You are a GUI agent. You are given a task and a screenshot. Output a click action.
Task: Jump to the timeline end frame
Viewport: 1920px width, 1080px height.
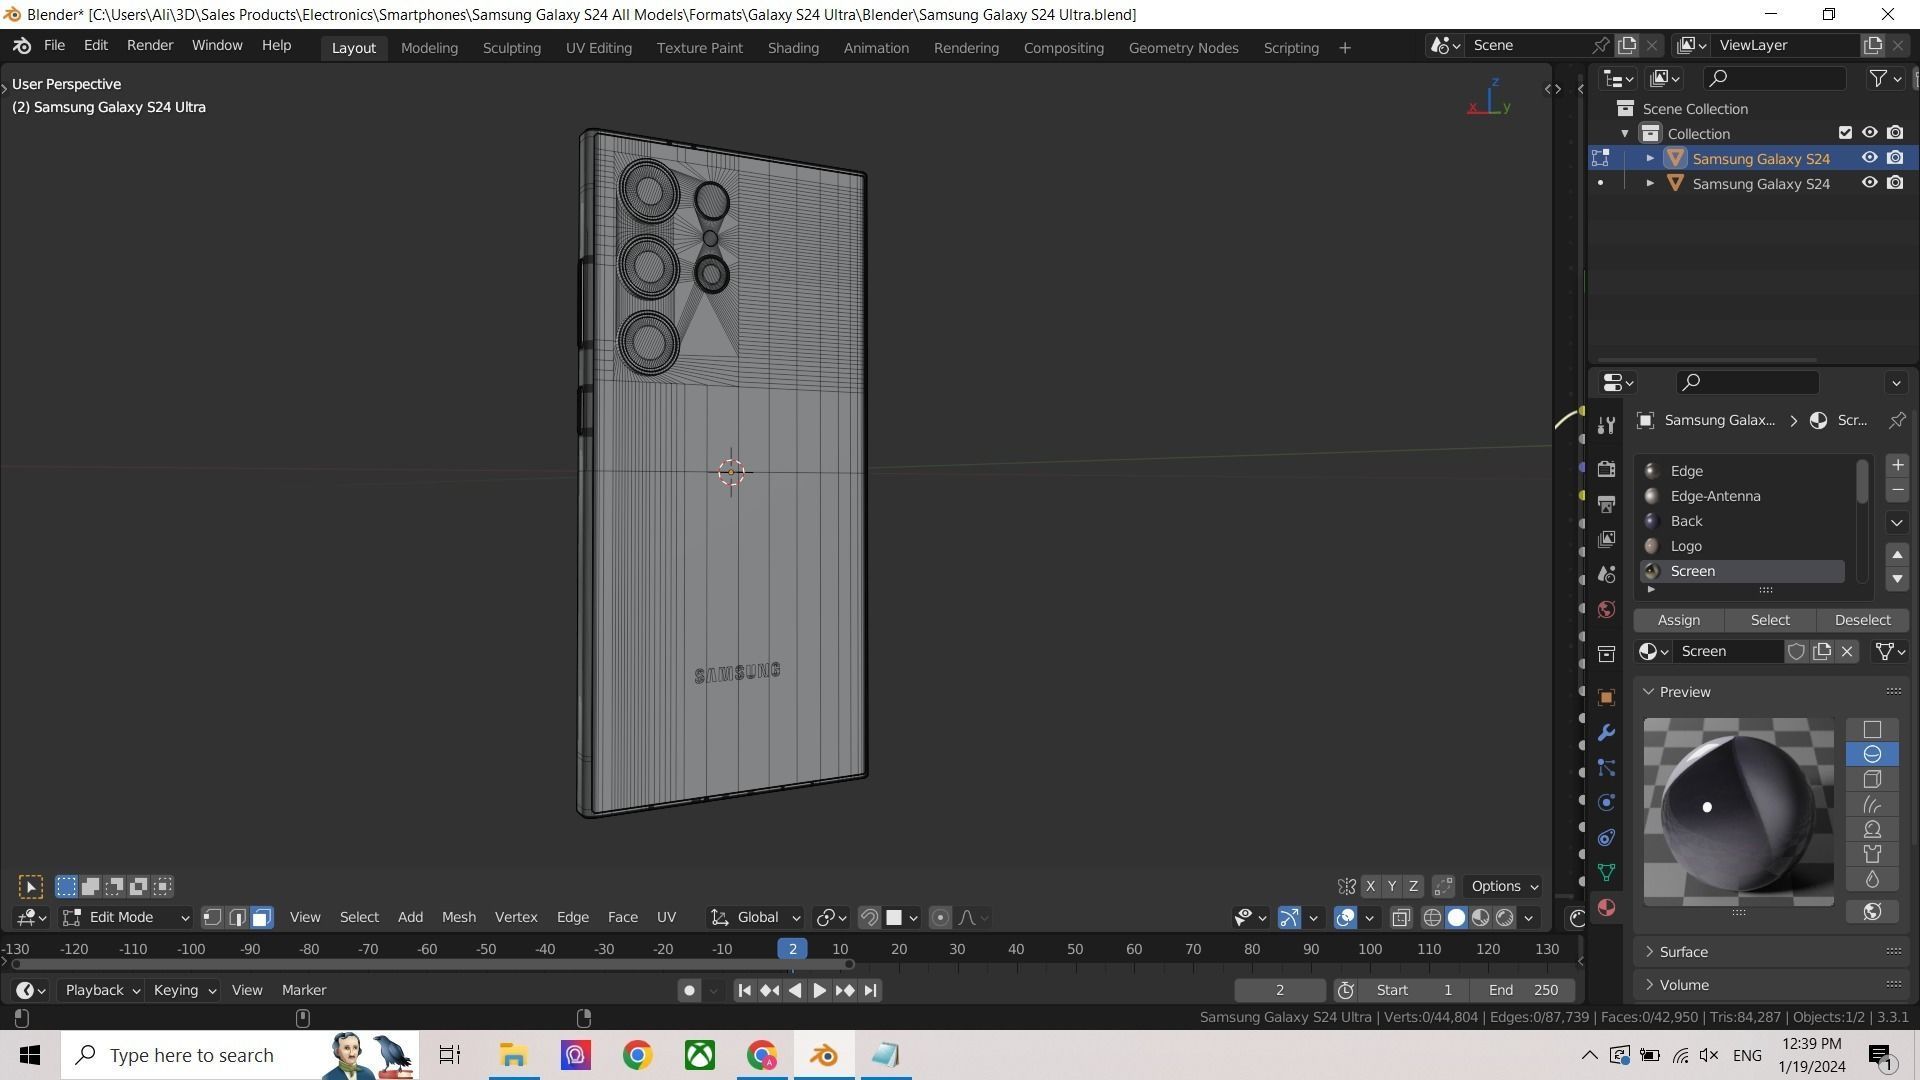[x=871, y=990]
